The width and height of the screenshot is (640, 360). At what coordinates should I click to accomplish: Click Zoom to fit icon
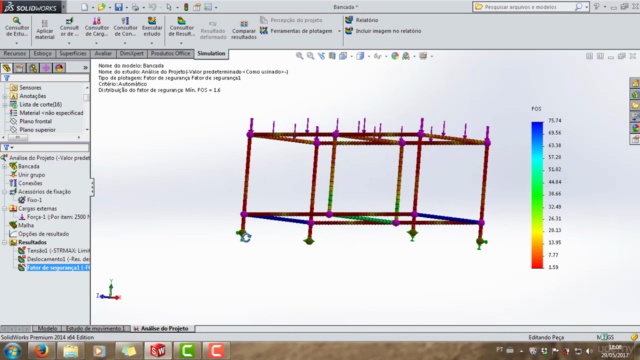(300, 56)
